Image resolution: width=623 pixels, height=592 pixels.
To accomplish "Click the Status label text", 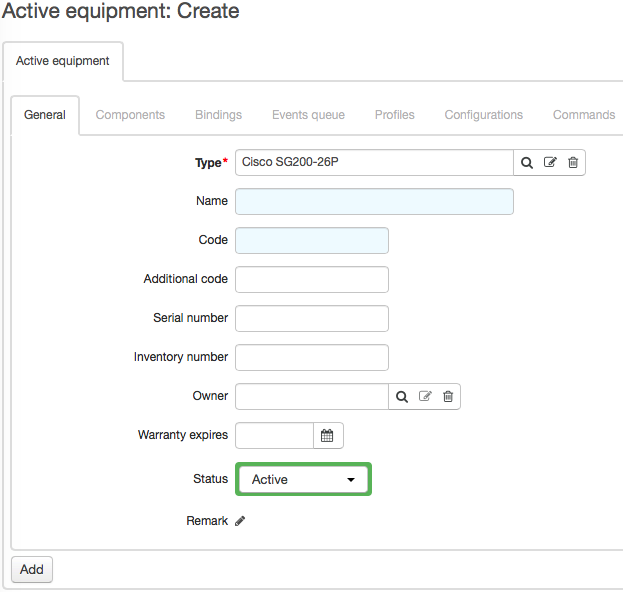I will coord(211,479).
